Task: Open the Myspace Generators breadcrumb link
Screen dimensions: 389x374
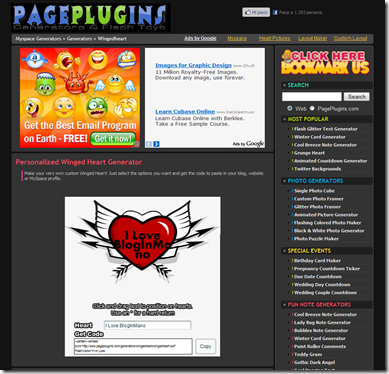Action: point(38,39)
